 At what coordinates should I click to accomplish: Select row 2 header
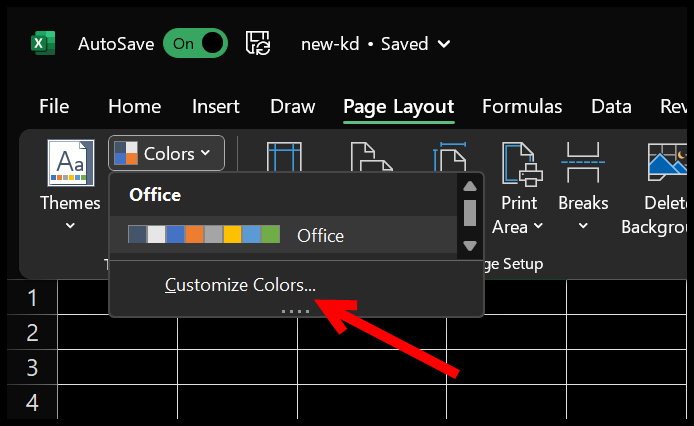(x=32, y=332)
